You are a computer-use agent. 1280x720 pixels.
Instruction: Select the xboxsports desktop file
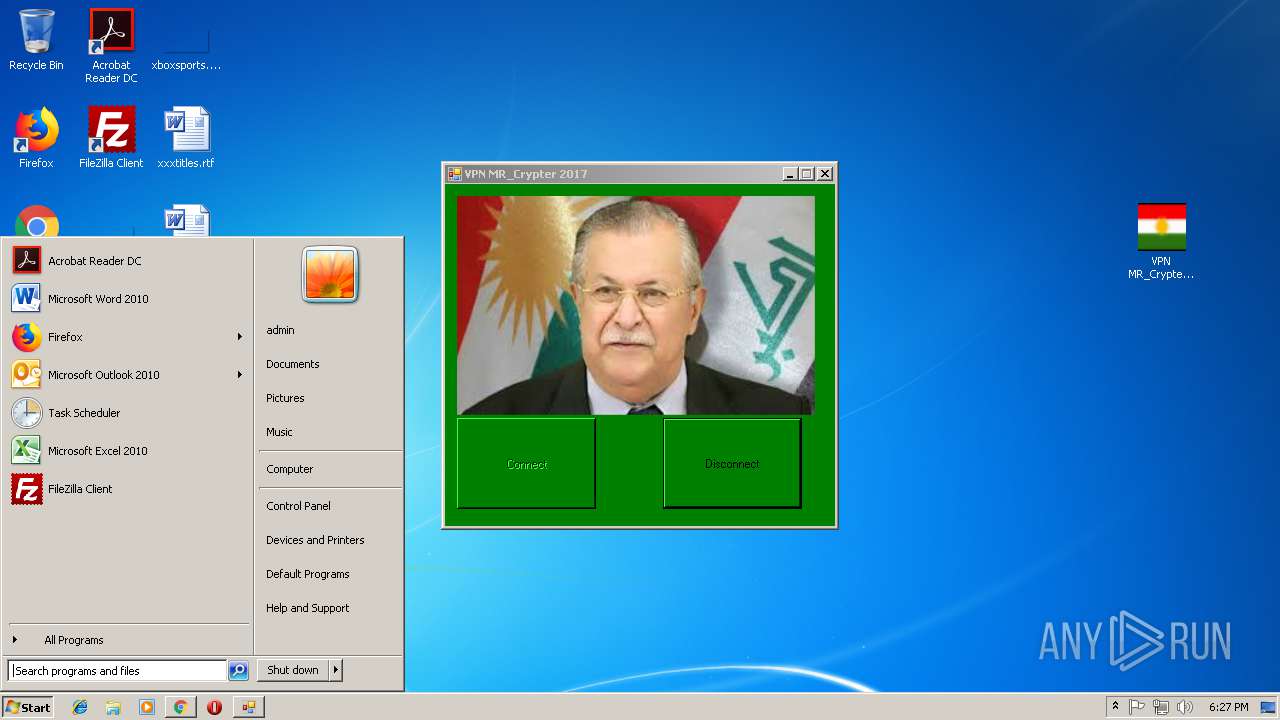click(x=186, y=46)
